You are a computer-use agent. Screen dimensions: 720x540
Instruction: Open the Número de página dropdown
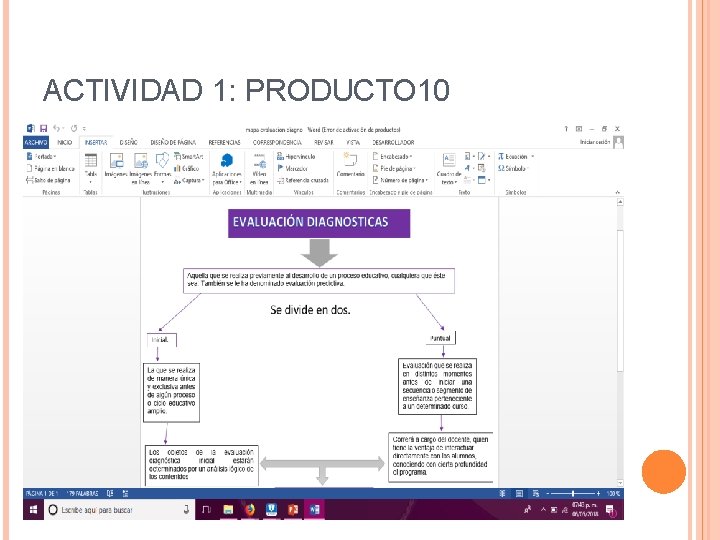(x=400, y=180)
